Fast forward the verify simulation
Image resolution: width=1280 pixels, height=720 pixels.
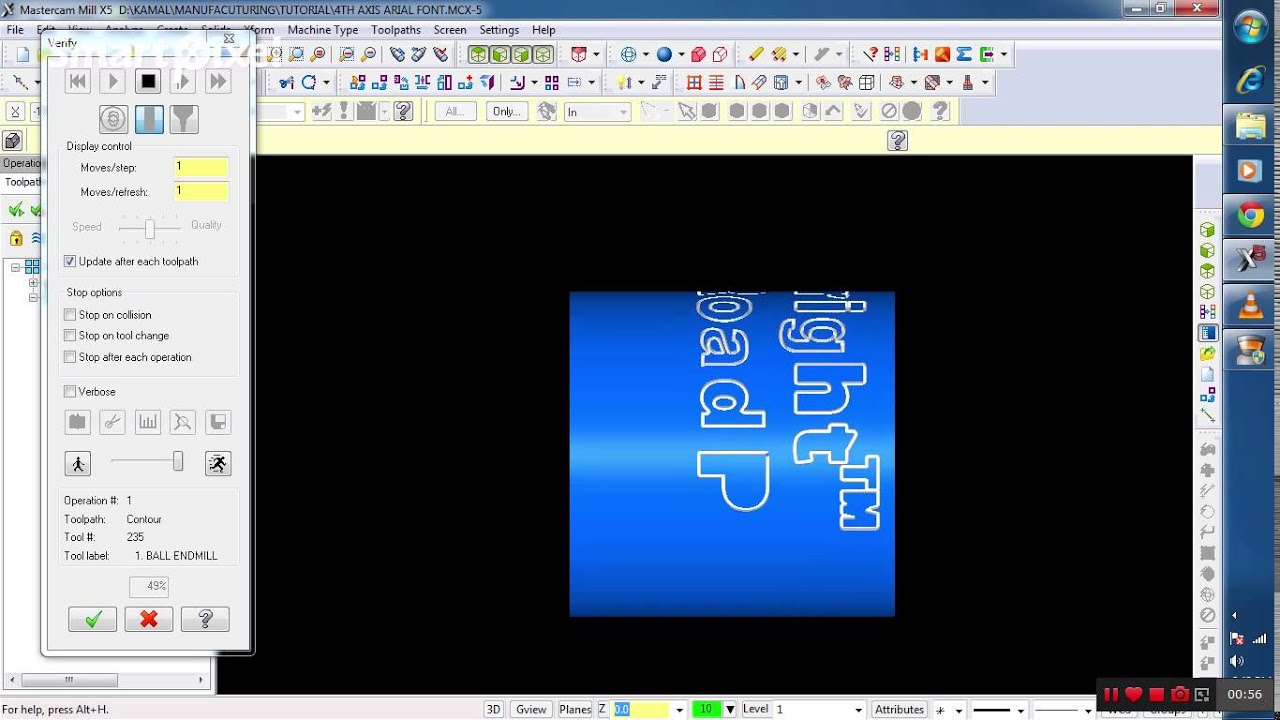(x=218, y=82)
